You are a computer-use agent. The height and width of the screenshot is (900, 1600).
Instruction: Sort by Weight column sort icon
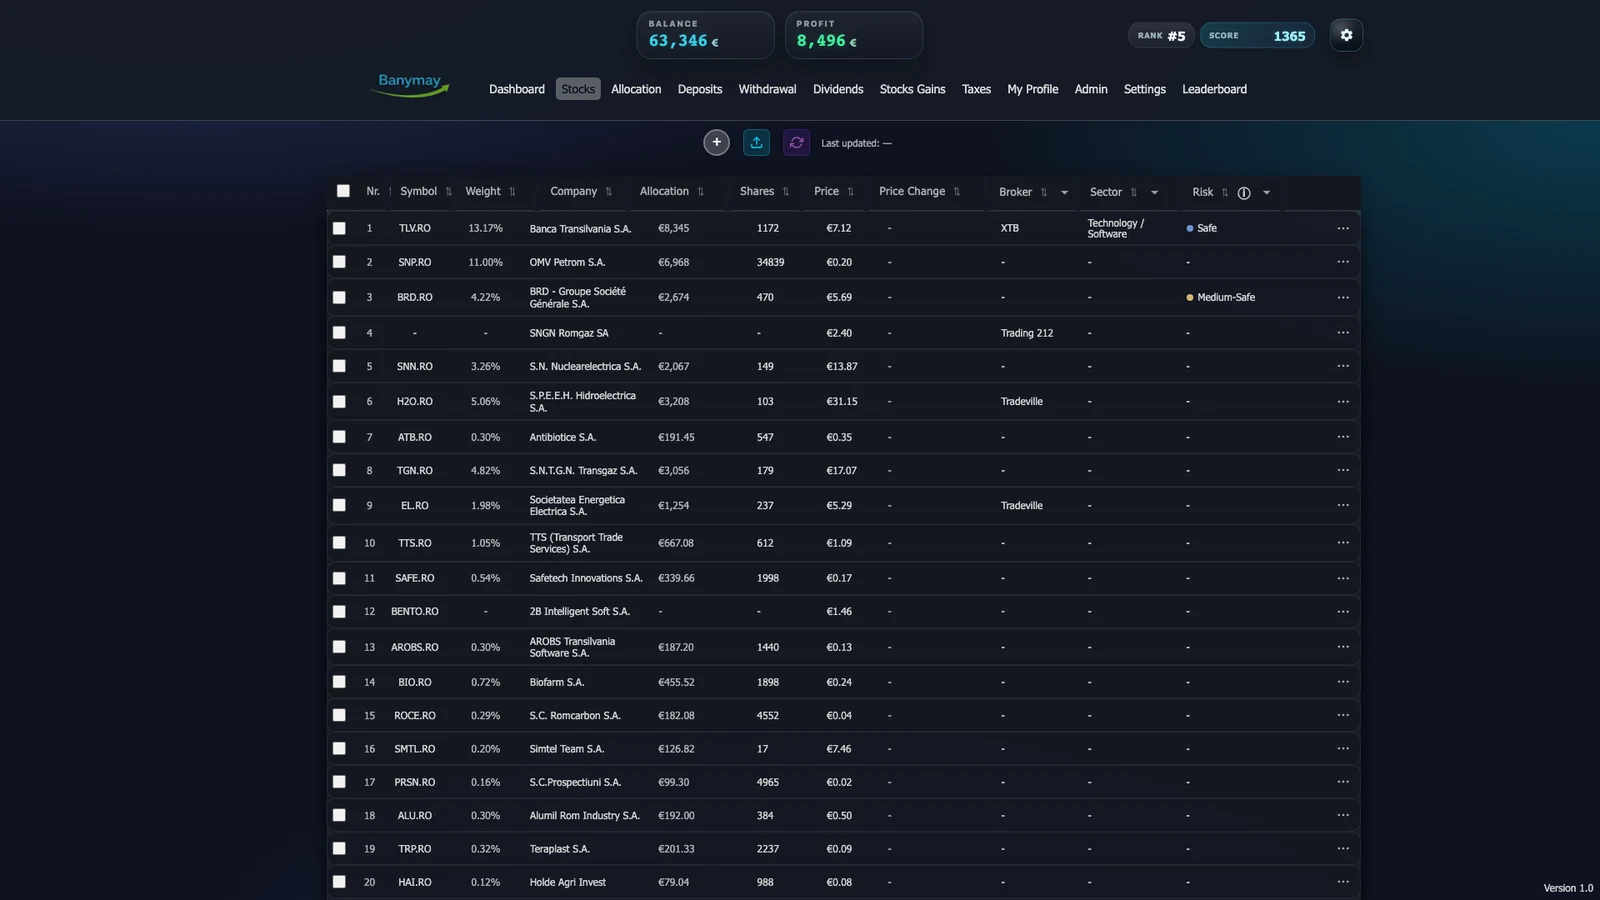click(x=512, y=192)
